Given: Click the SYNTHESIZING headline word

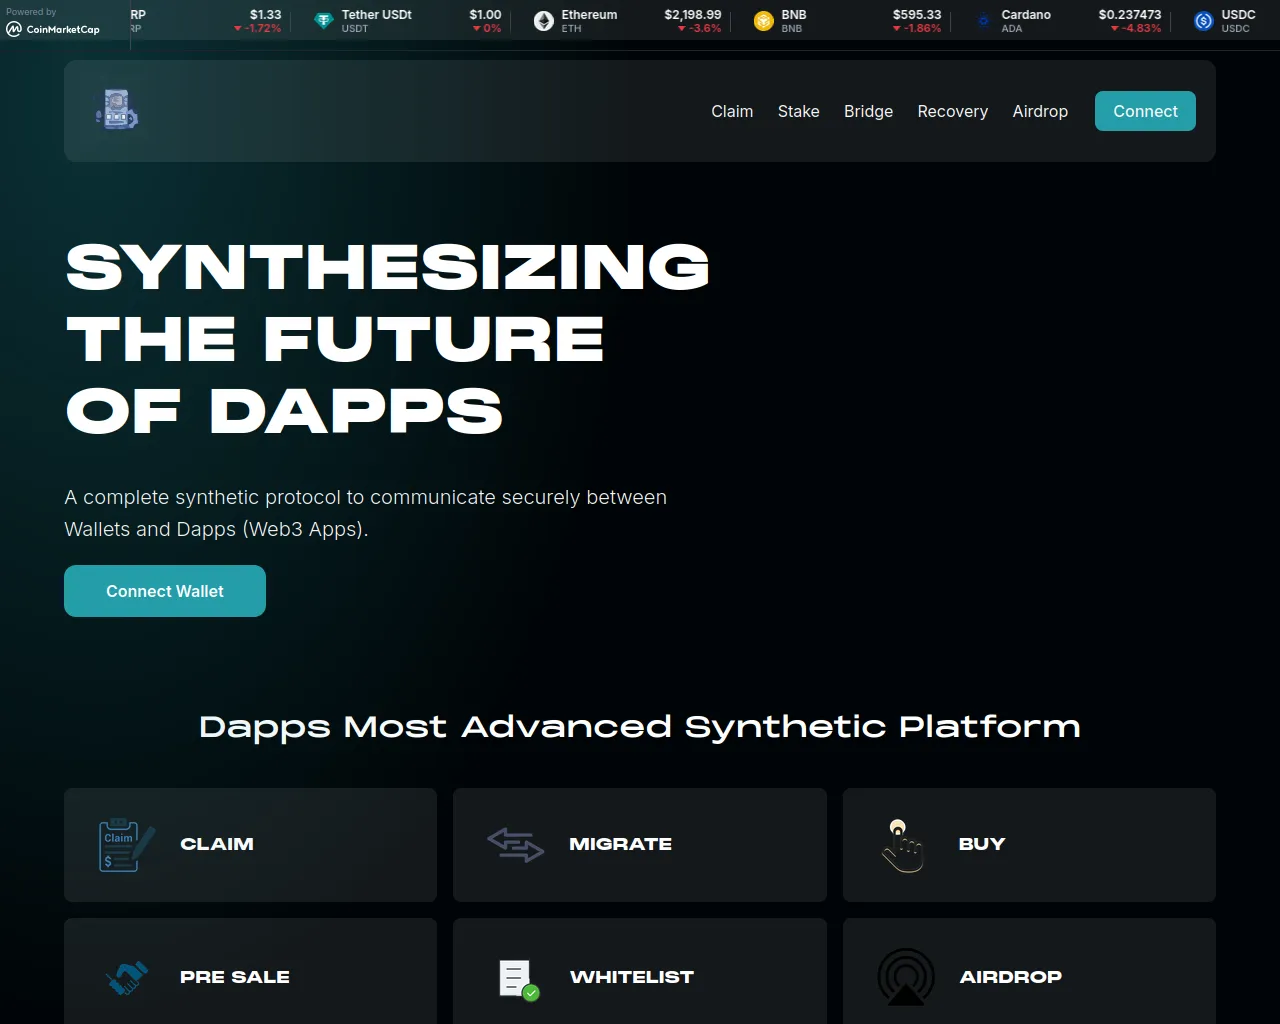Looking at the screenshot, I should click(x=388, y=267).
